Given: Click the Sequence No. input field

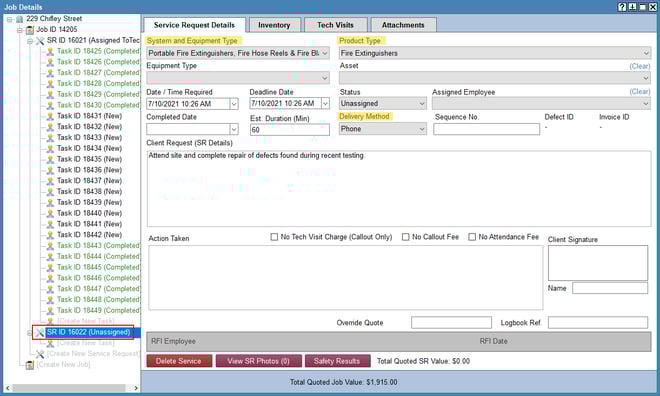Looking at the screenshot, I should click(x=486, y=129).
